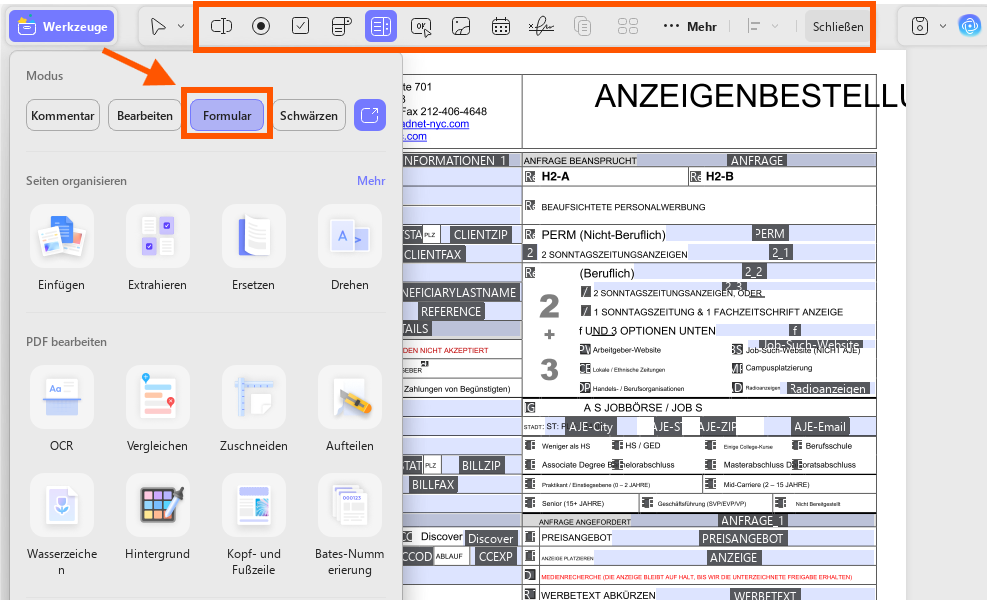Select the image field form tool
Viewport: 987px width, 600px height.
coord(461,26)
